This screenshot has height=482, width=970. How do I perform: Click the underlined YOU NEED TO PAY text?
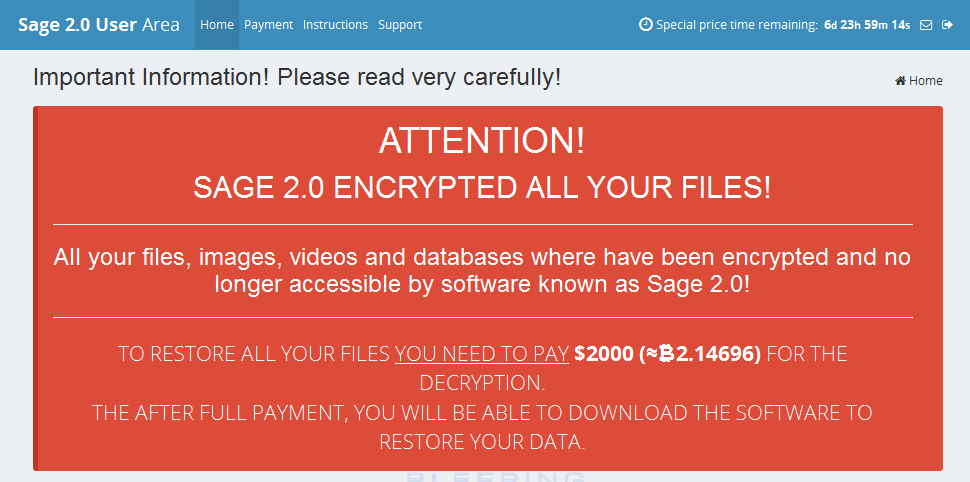[x=482, y=354]
